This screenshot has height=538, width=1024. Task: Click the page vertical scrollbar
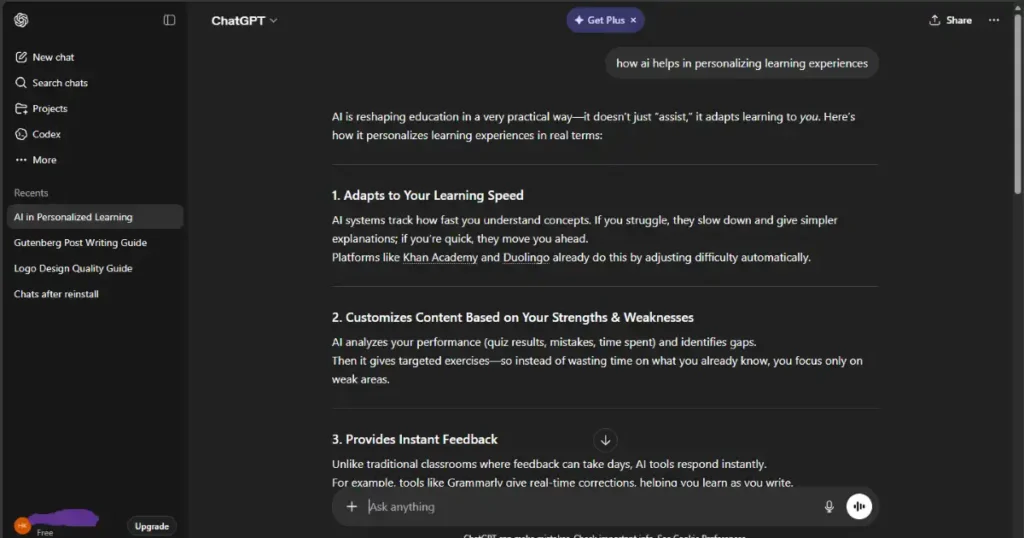1017,104
